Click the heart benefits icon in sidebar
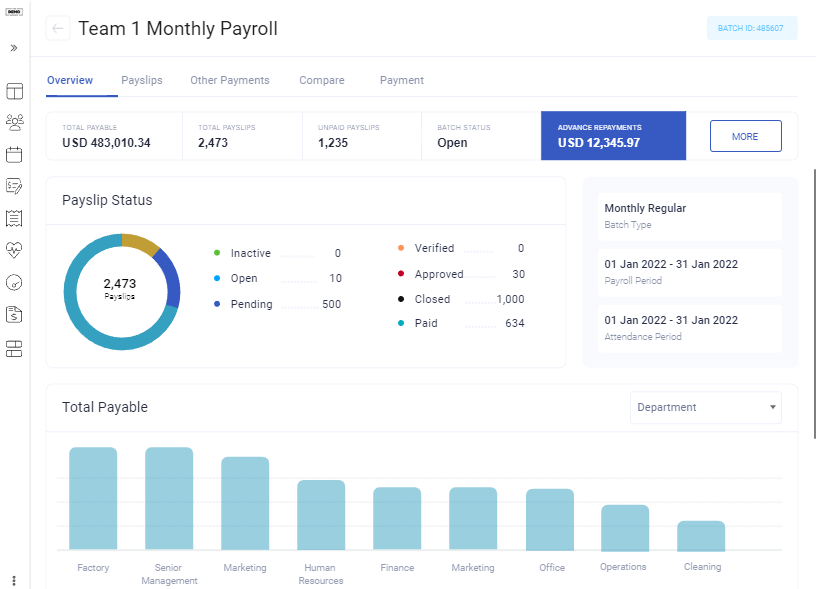816x589 pixels. [x=14, y=251]
